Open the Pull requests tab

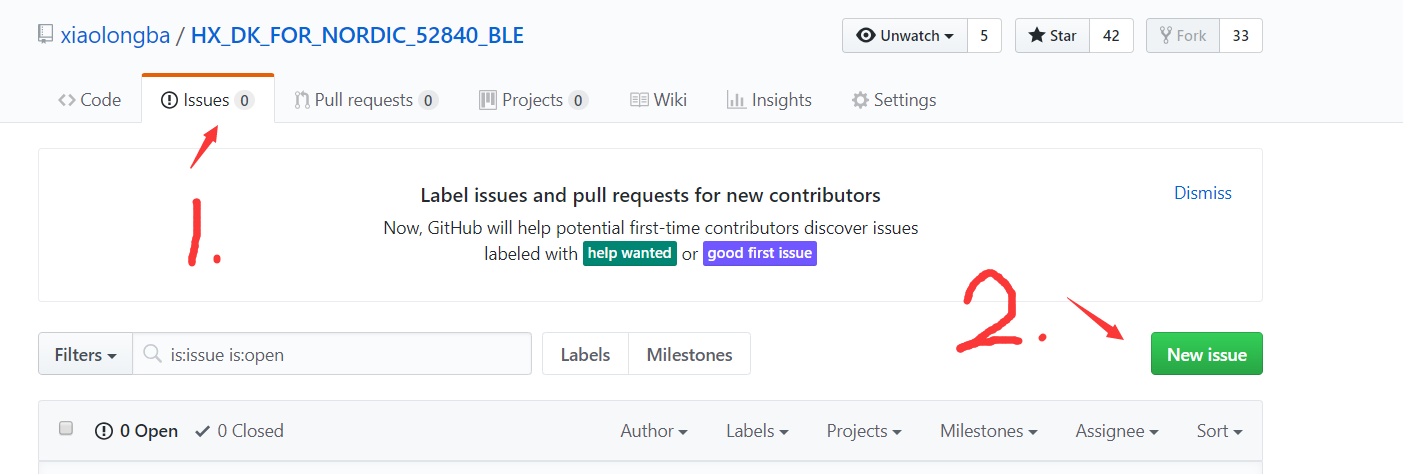click(x=365, y=100)
